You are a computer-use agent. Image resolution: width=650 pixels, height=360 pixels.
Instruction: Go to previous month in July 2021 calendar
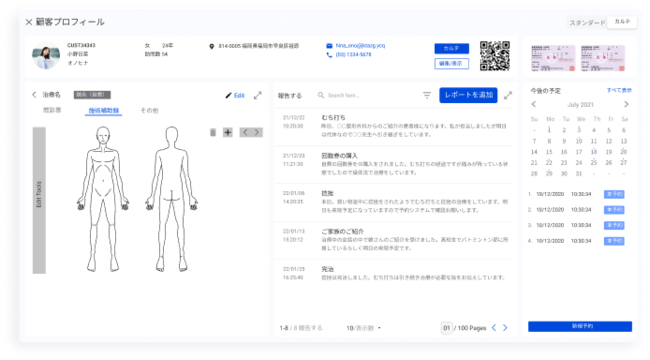point(534,105)
